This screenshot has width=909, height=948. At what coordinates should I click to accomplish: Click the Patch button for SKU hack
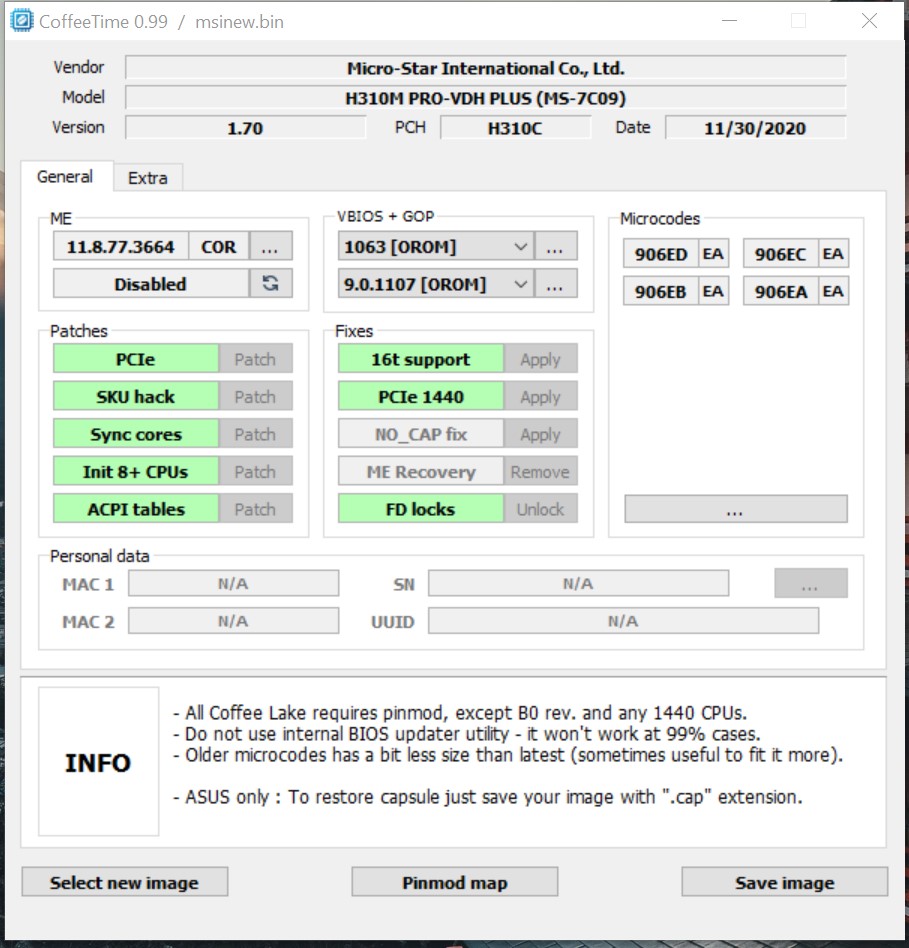pos(255,397)
